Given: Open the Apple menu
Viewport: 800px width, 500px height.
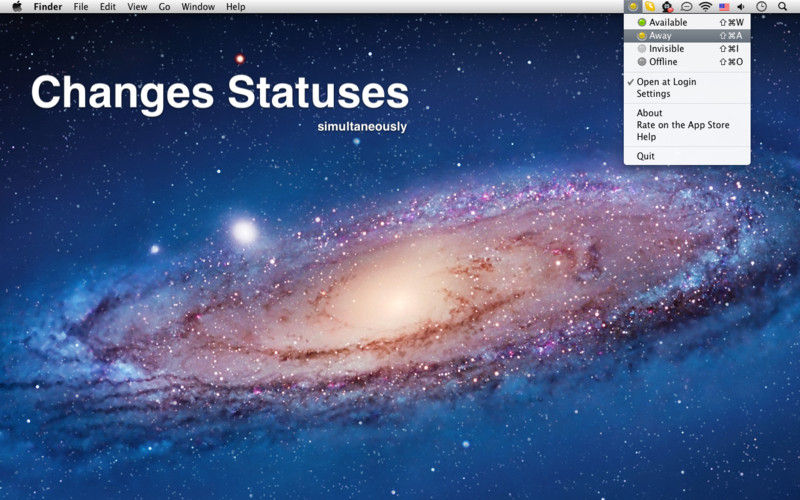Looking at the screenshot, I should click(x=17, y=7).
